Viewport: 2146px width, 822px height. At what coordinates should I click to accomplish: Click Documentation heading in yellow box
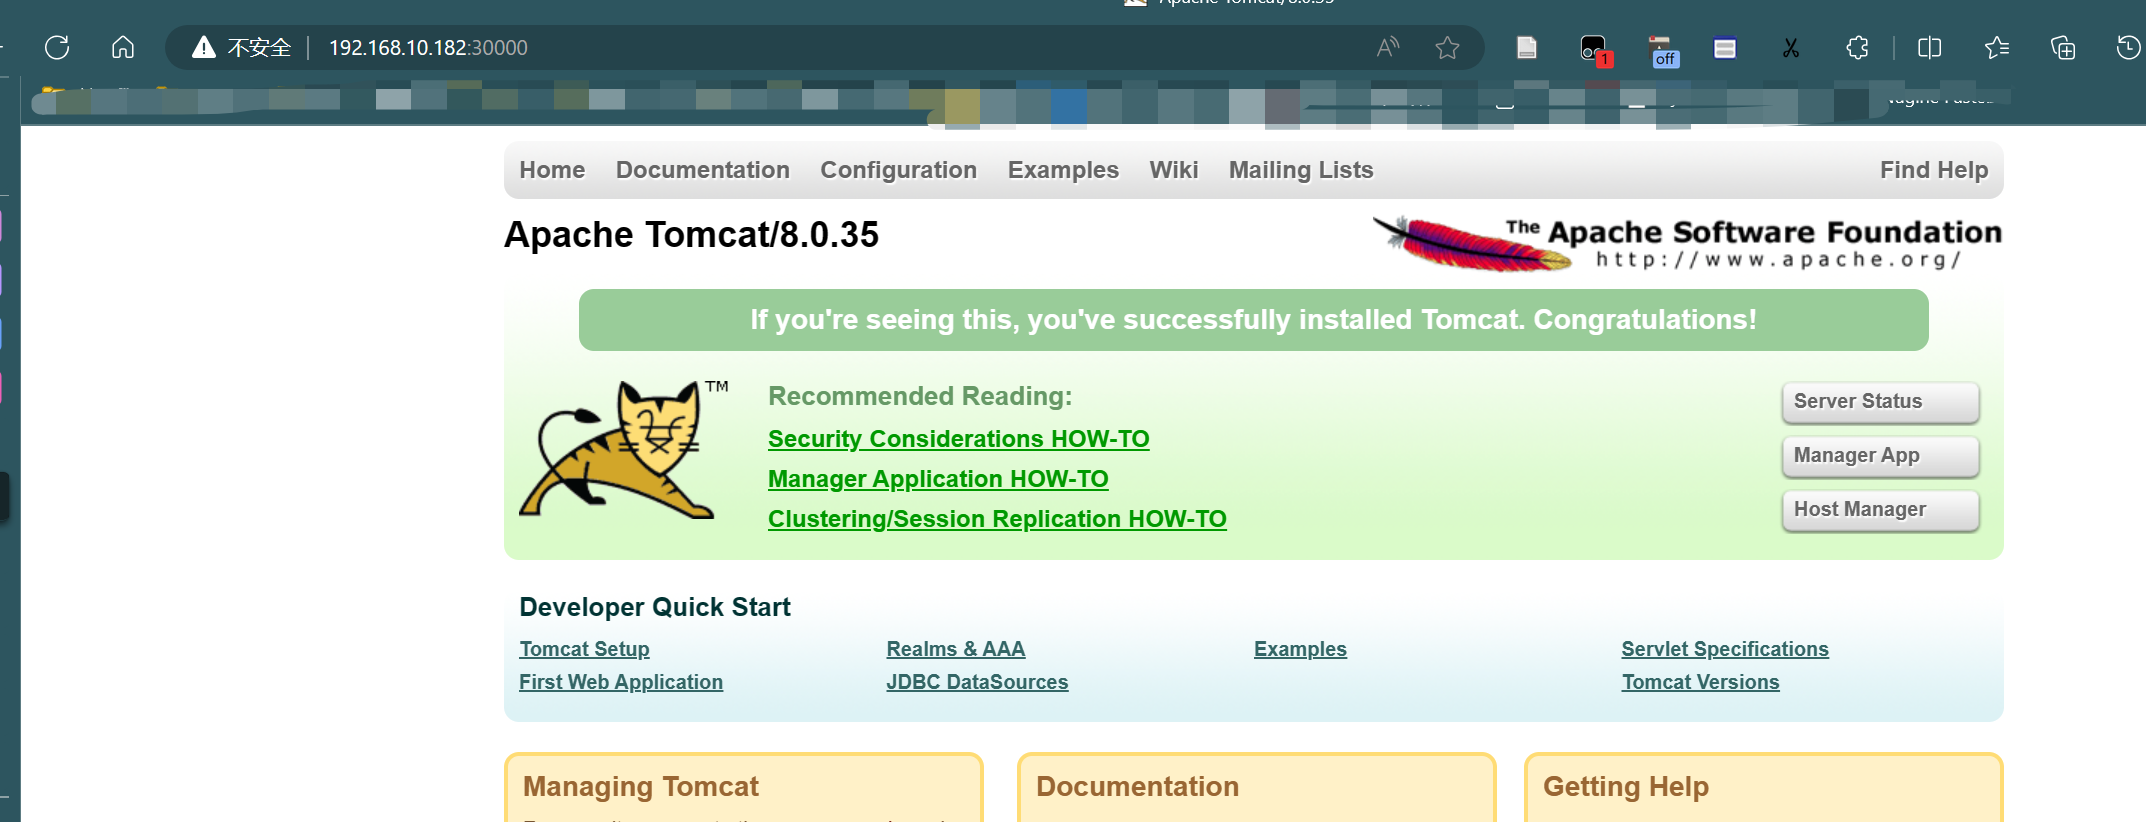(x=1137, y=787)
